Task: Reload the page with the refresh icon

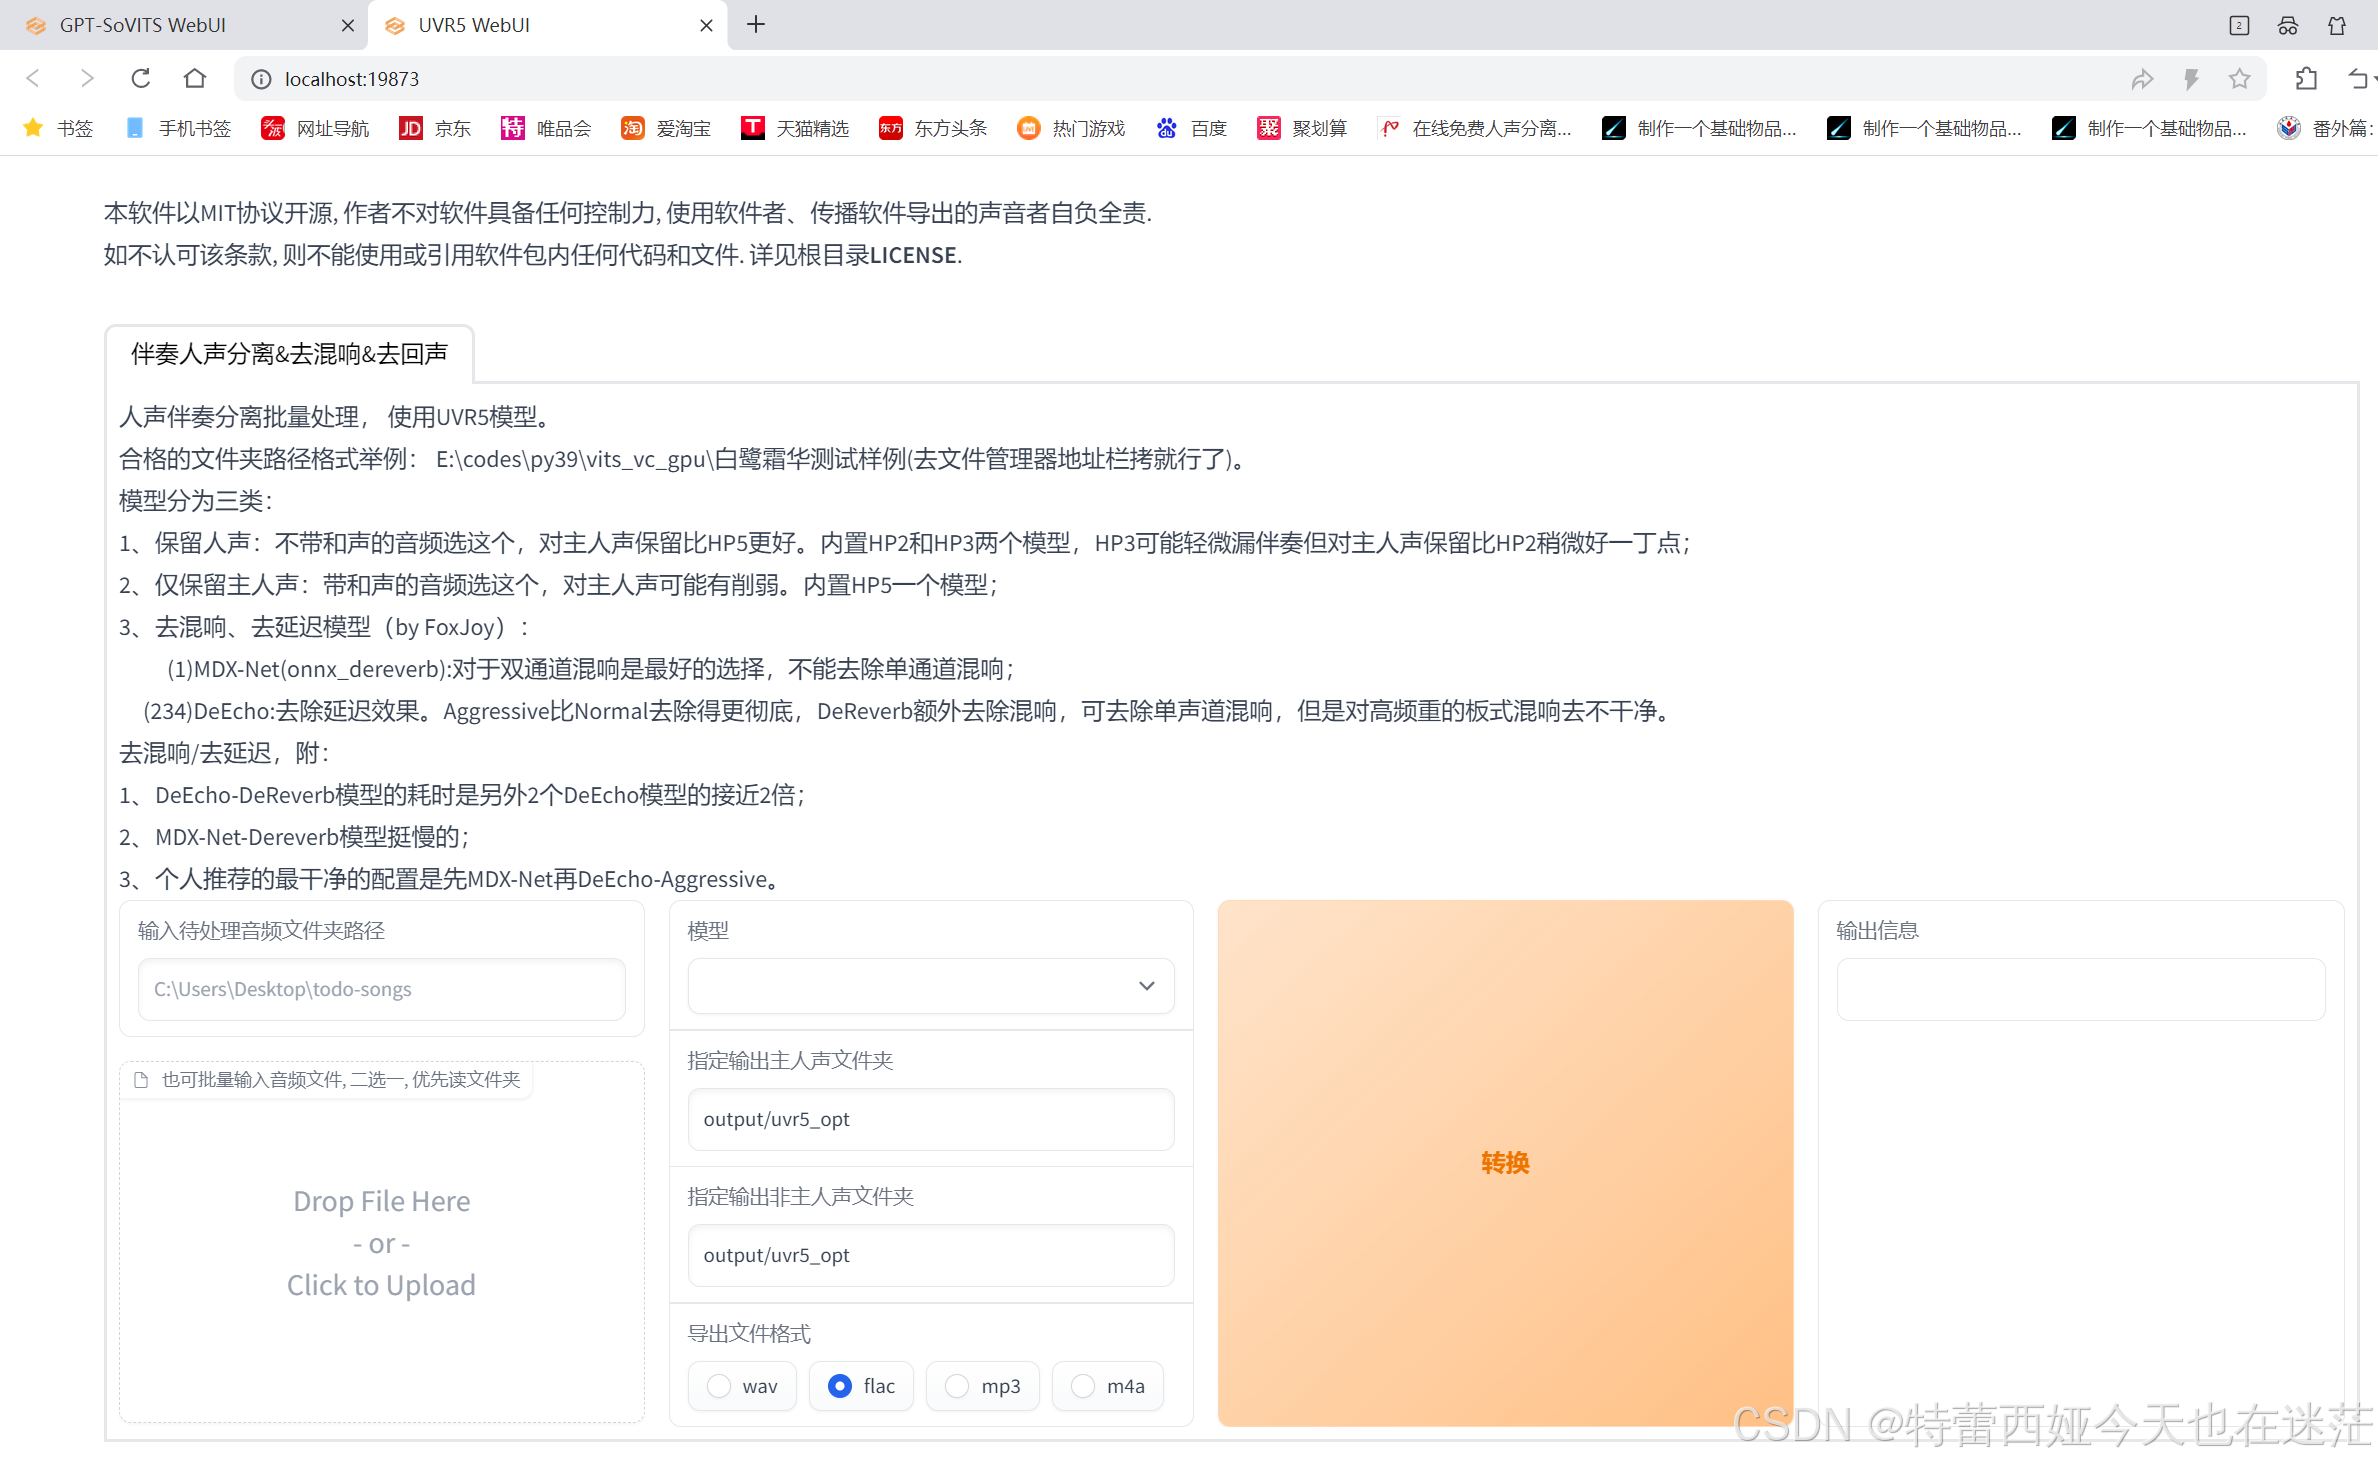Action: (x=141, y=78)
